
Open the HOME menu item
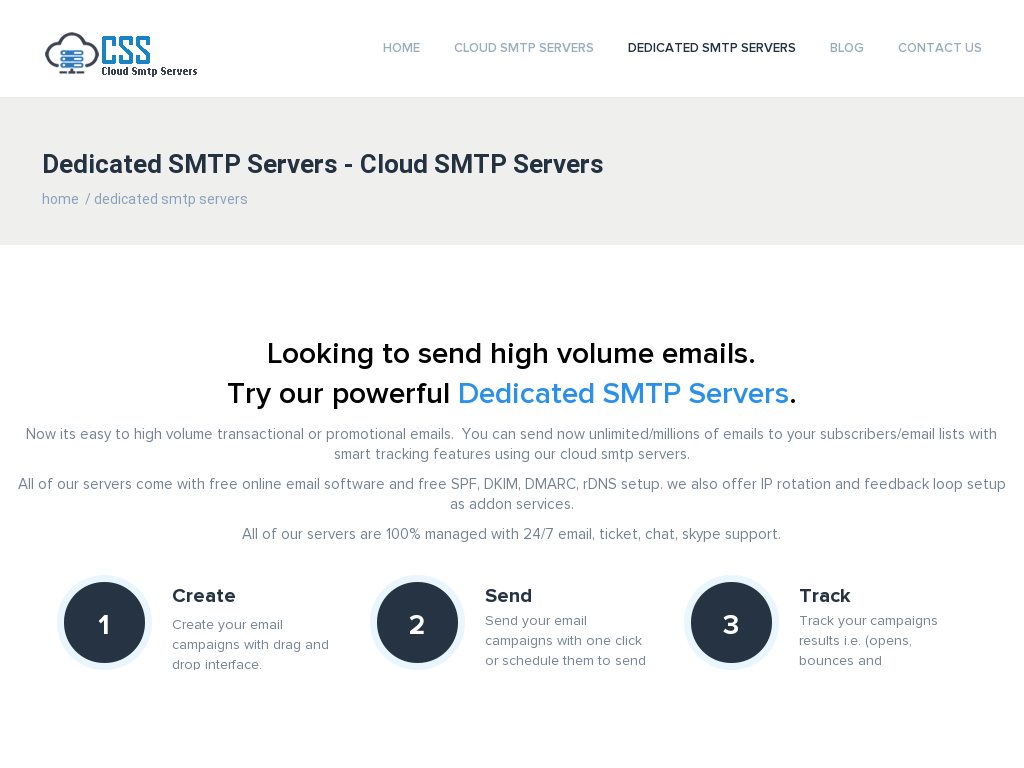(401, 48)
